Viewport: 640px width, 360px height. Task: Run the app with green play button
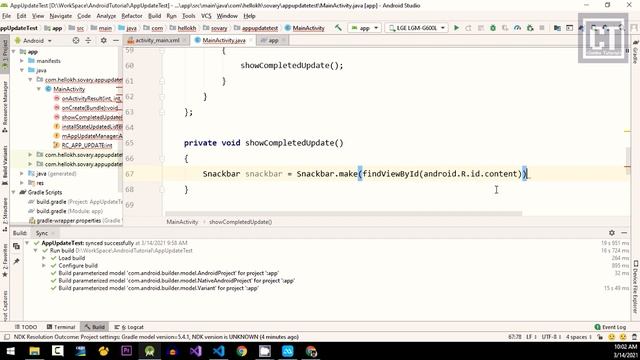(x=456, y=28)
